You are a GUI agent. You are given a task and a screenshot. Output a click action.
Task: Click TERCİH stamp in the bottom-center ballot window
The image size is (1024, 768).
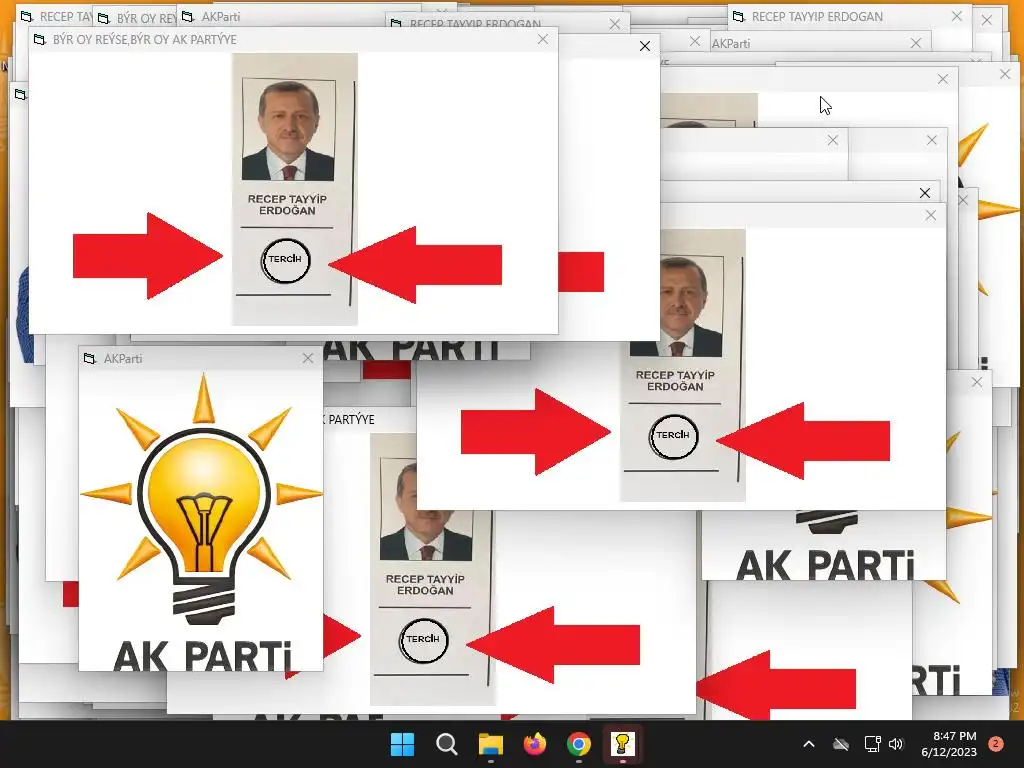423,640
